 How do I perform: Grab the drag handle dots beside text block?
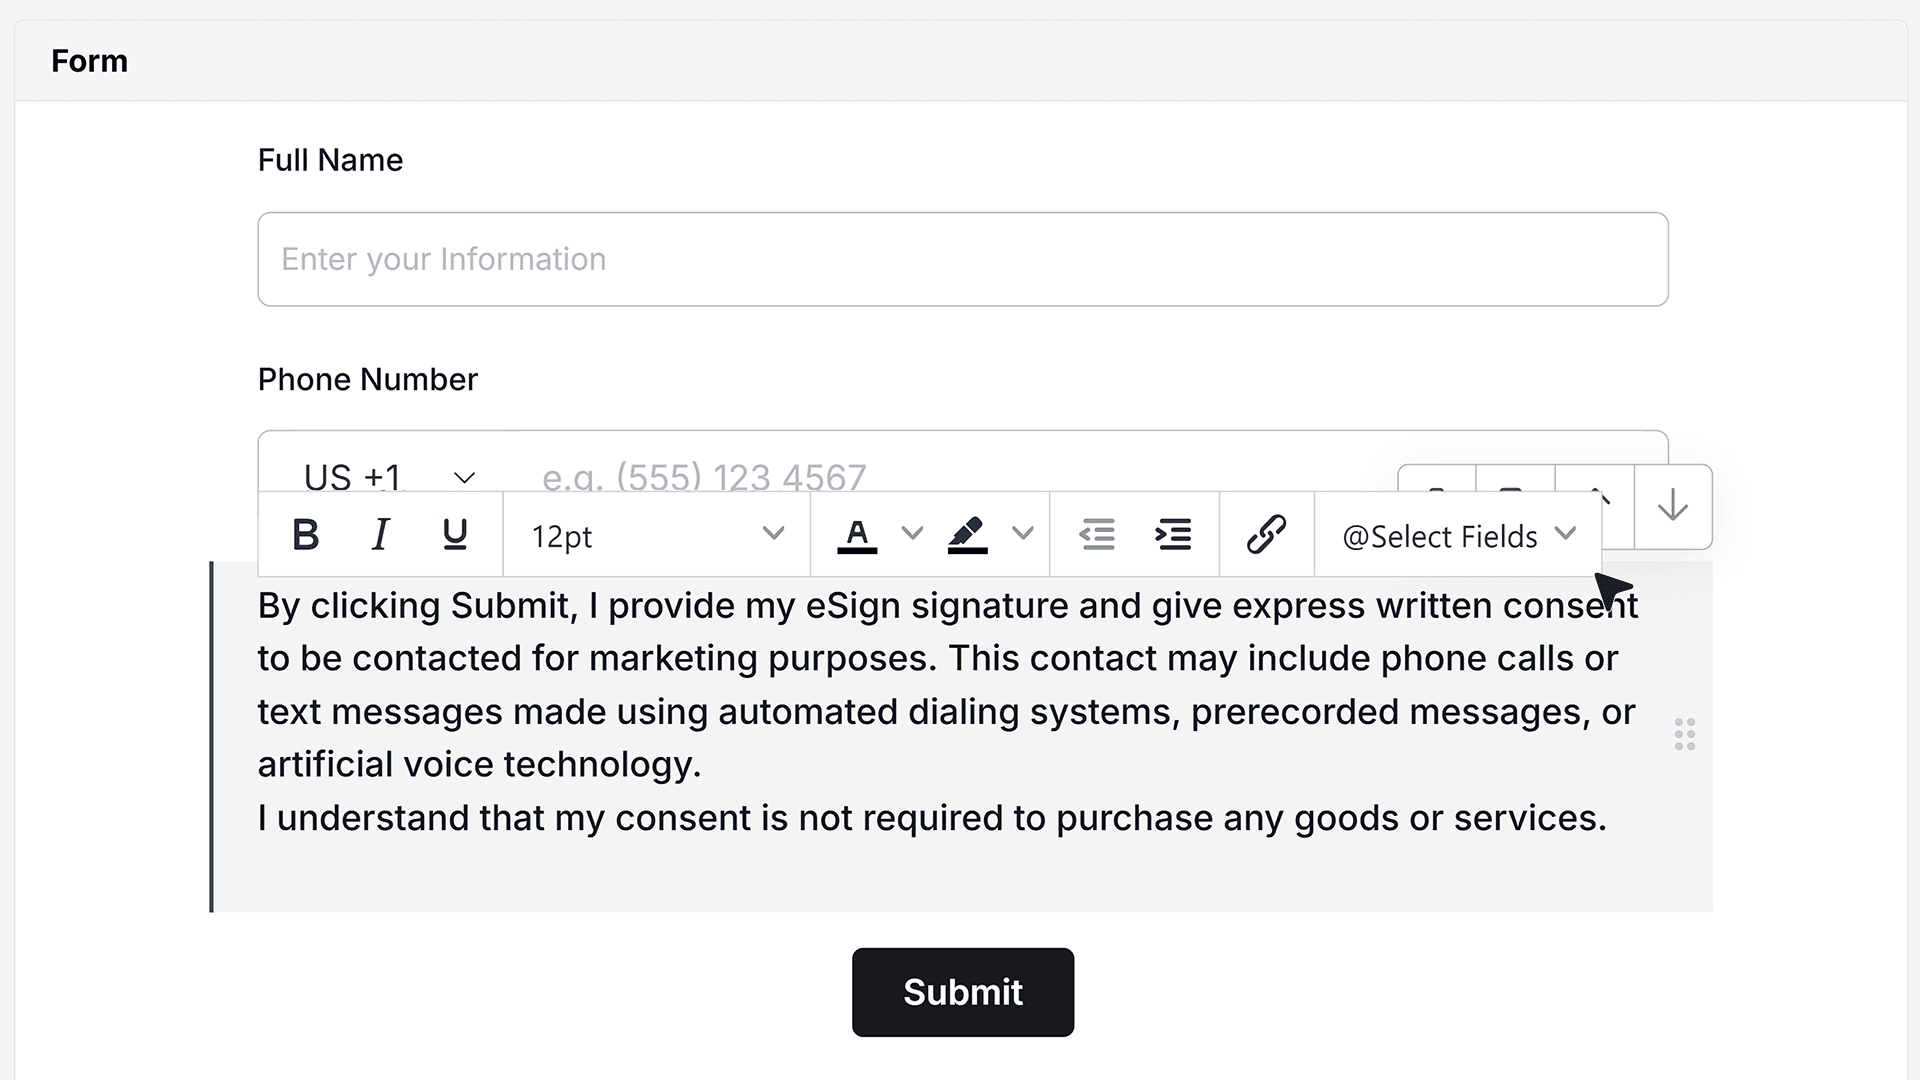coord(1685,734)
